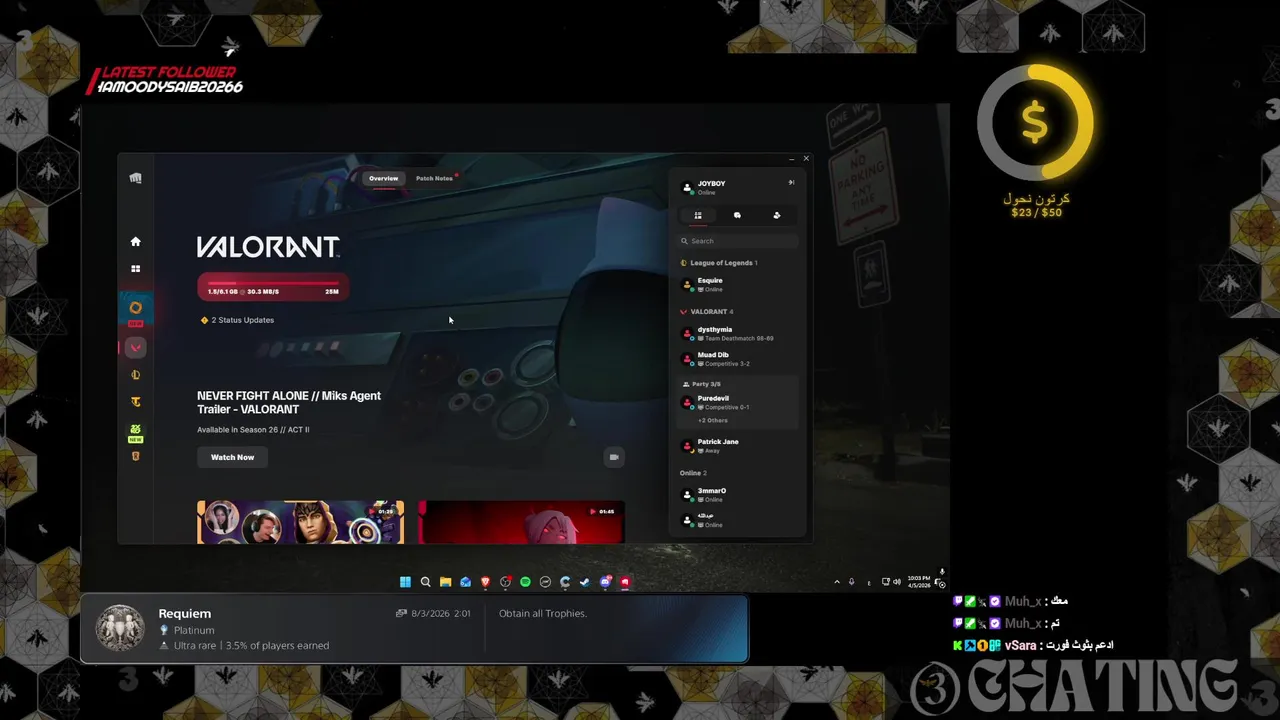Screen dimensions: 1280x720
Task: Open File Explorer from the taskbar
Action: tap(445, 582)
